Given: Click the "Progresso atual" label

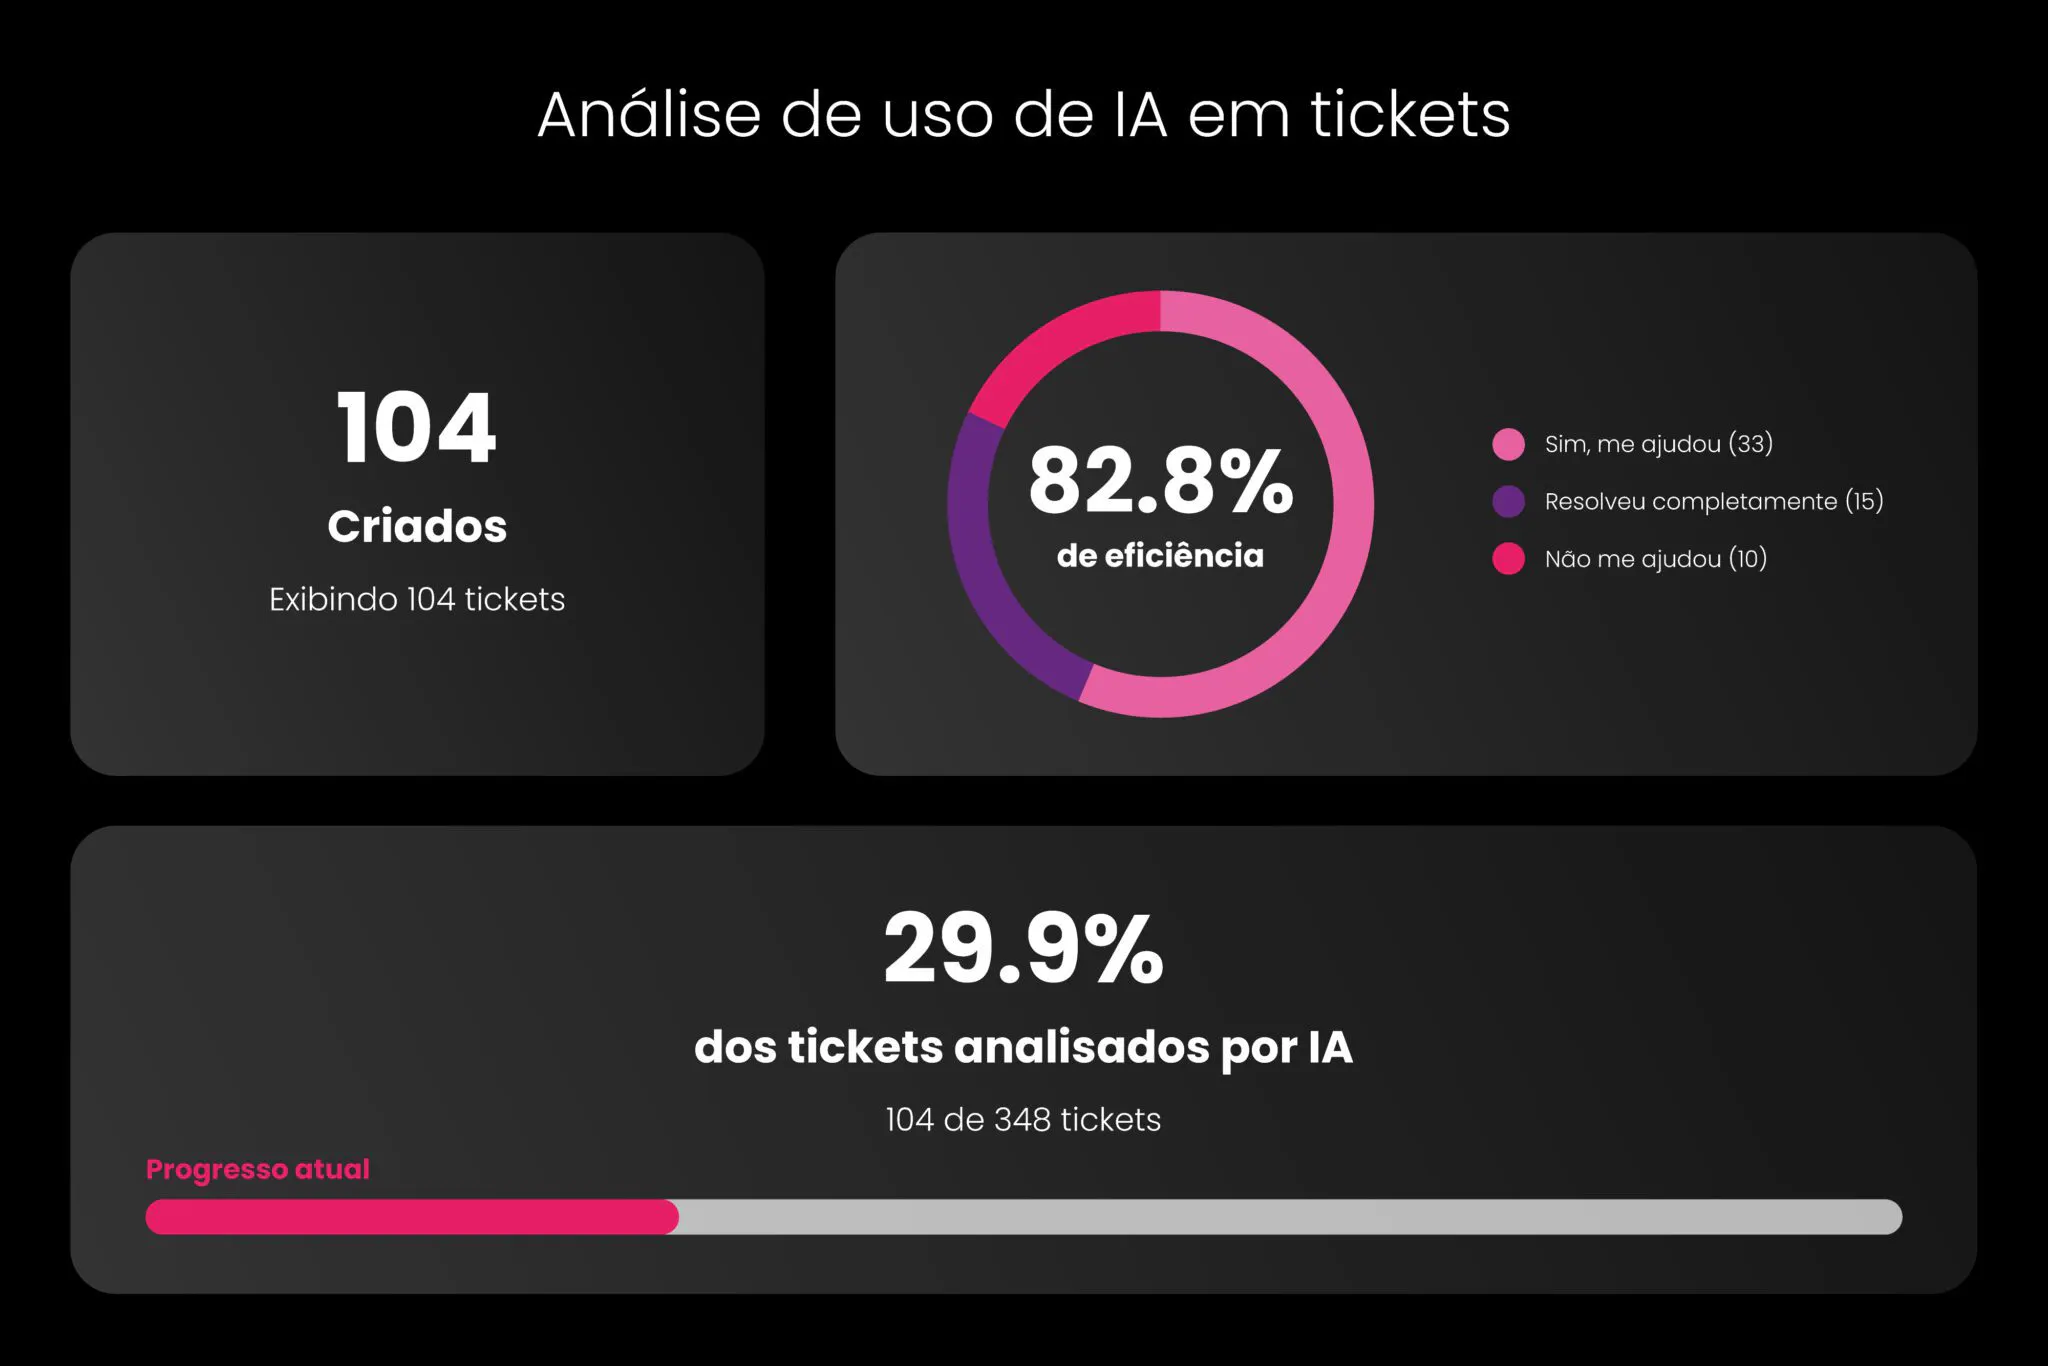Looking at the screenshot, I should 258,1169.
